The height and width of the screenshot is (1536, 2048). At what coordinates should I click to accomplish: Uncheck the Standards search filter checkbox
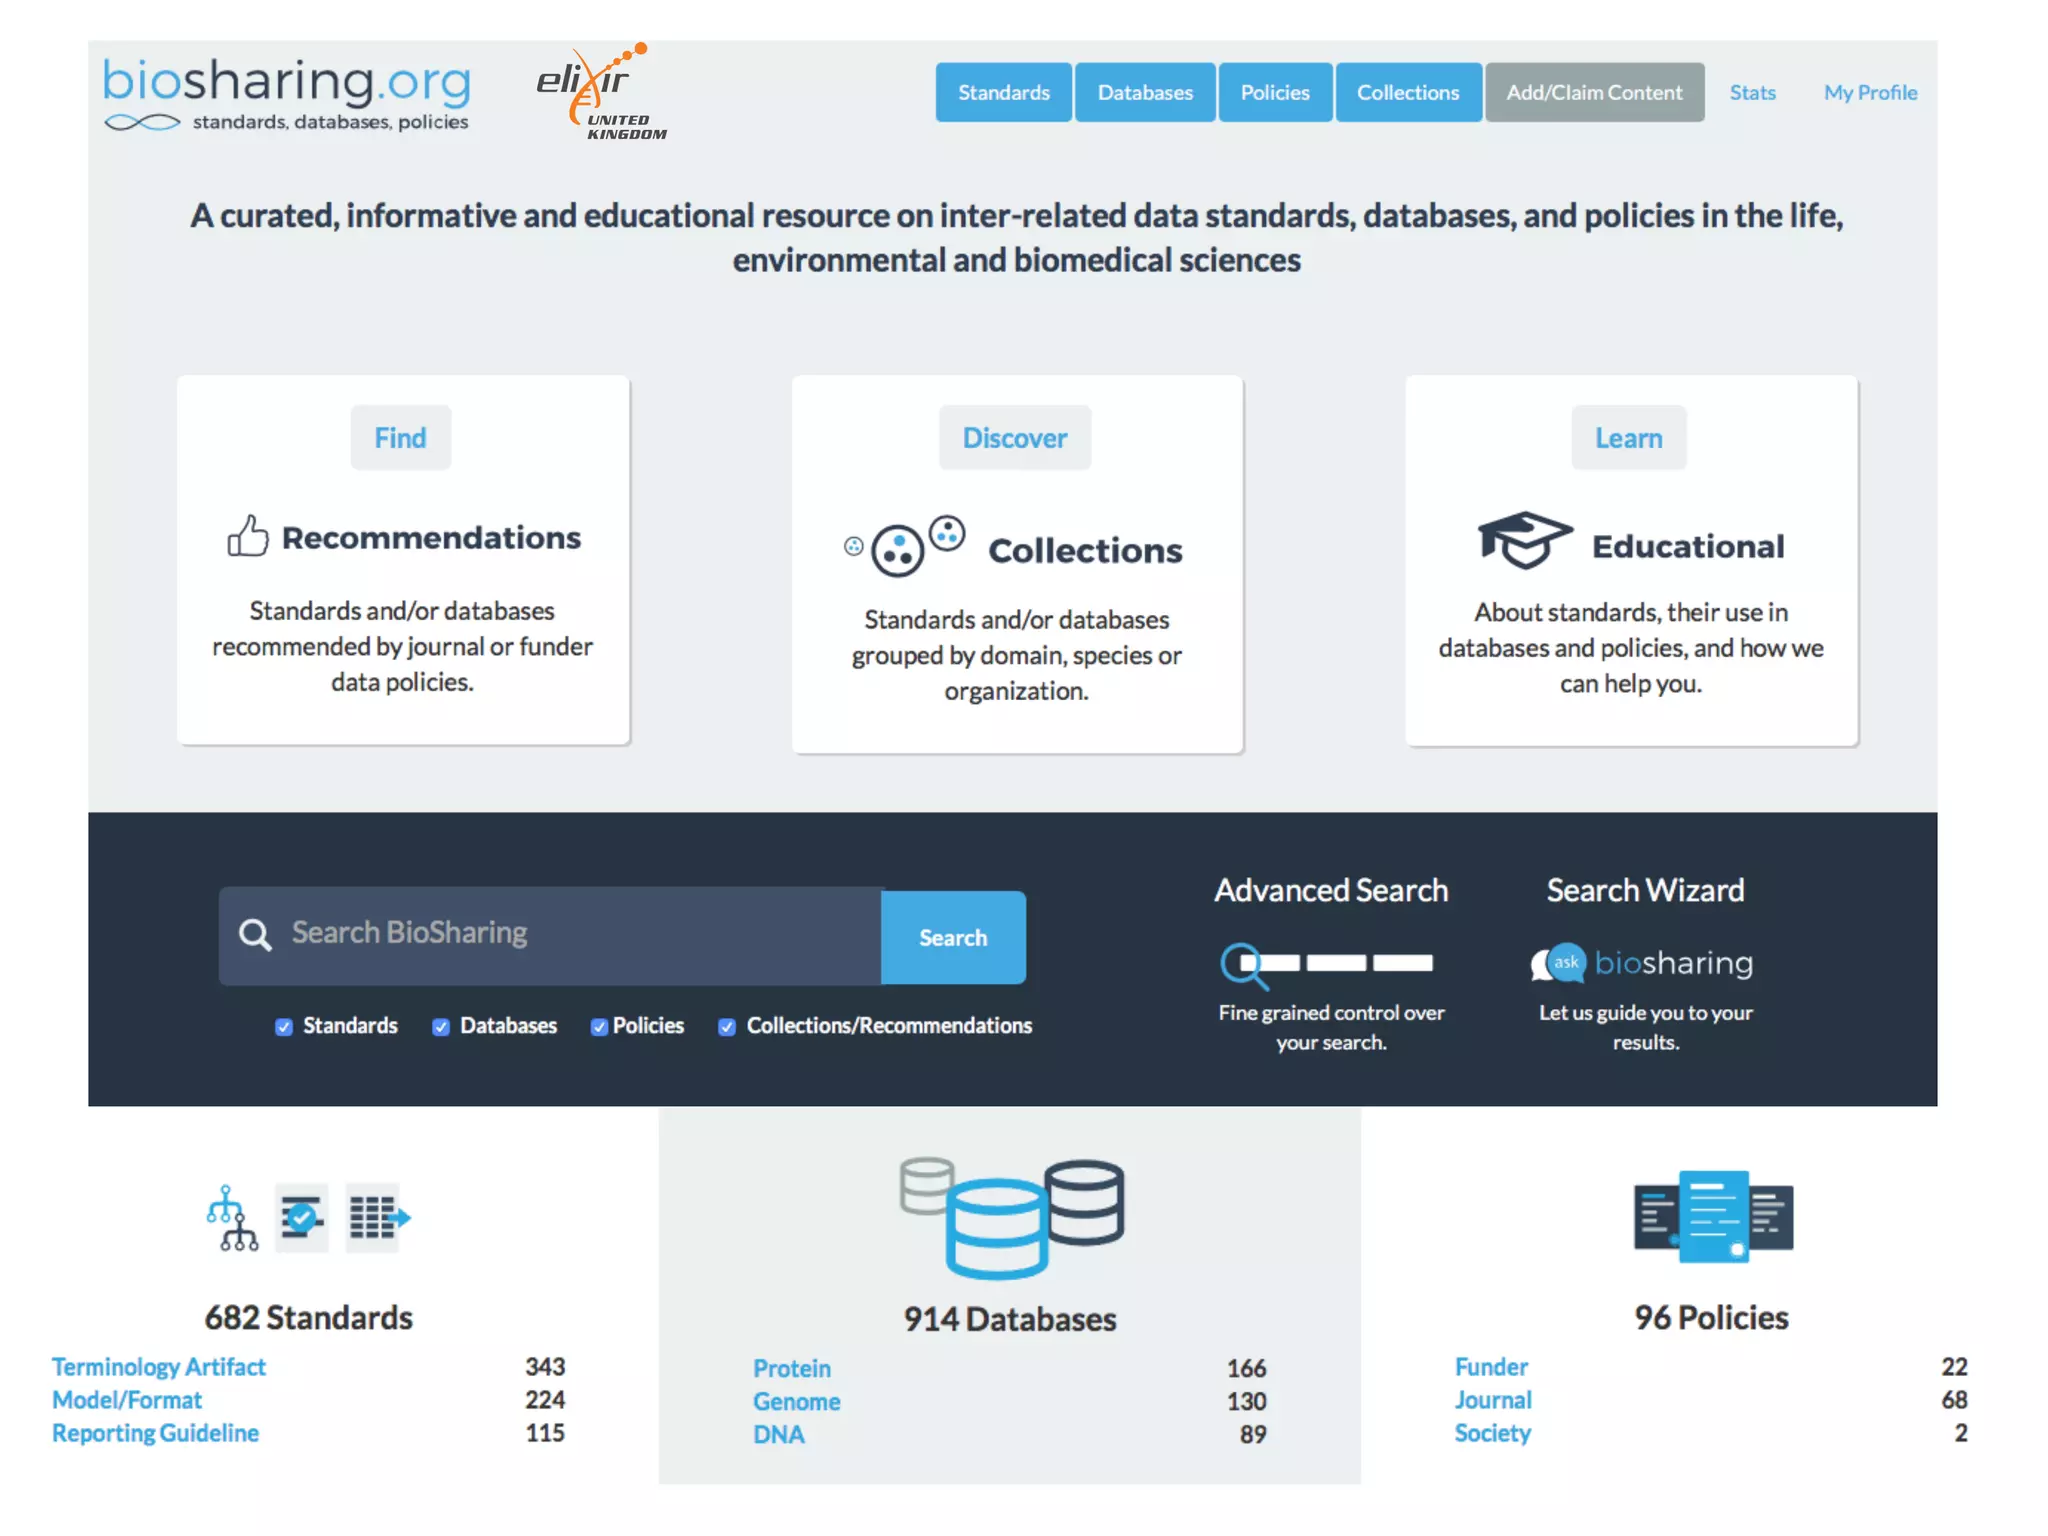pos(284,1027)
